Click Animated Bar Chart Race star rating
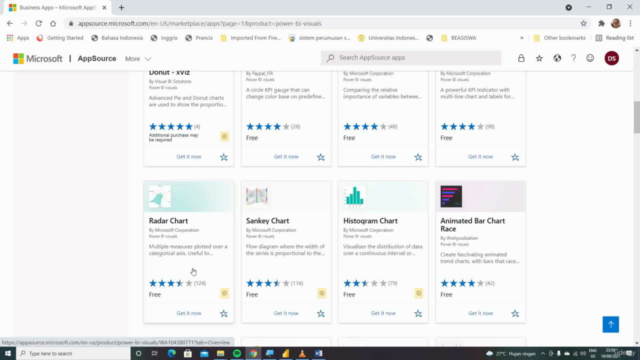 point(462,283)
